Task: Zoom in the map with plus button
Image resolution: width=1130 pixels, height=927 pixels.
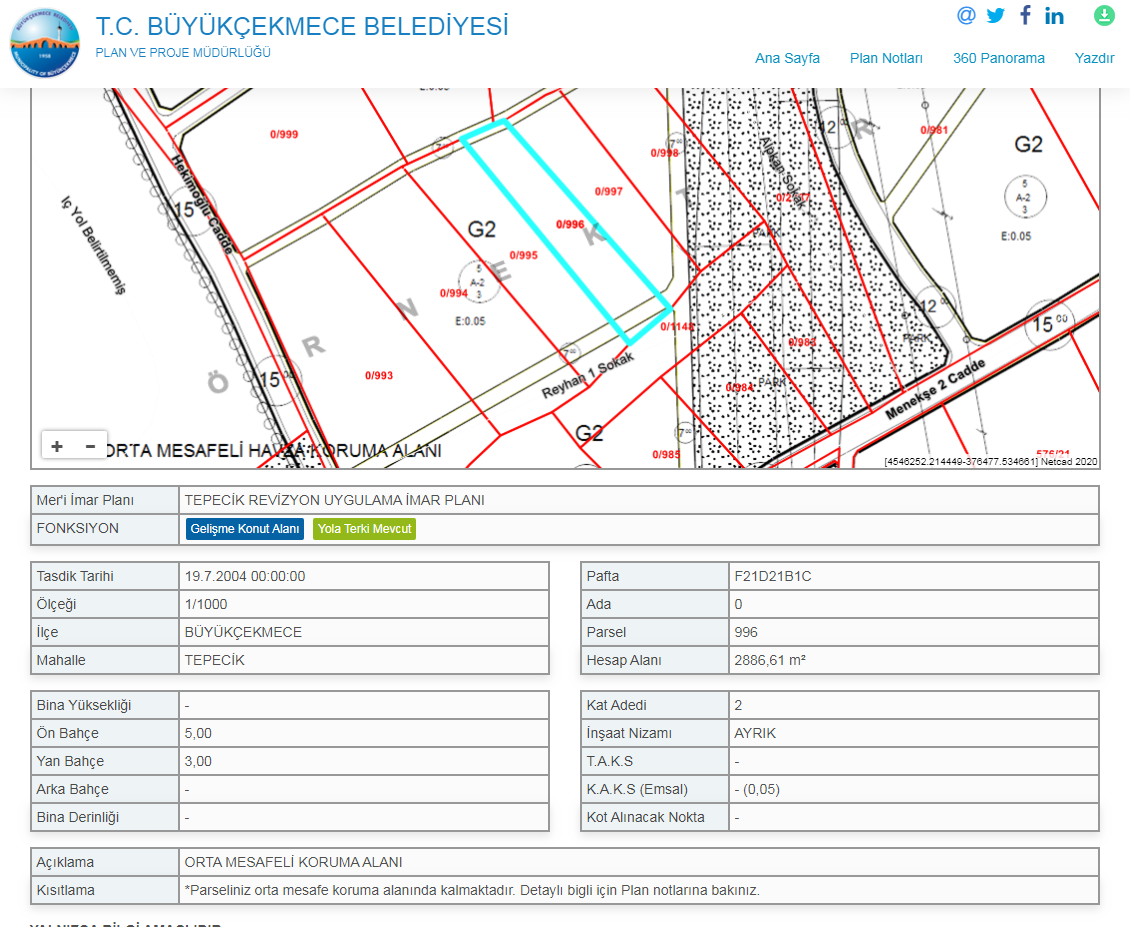Action: point(57,446)
